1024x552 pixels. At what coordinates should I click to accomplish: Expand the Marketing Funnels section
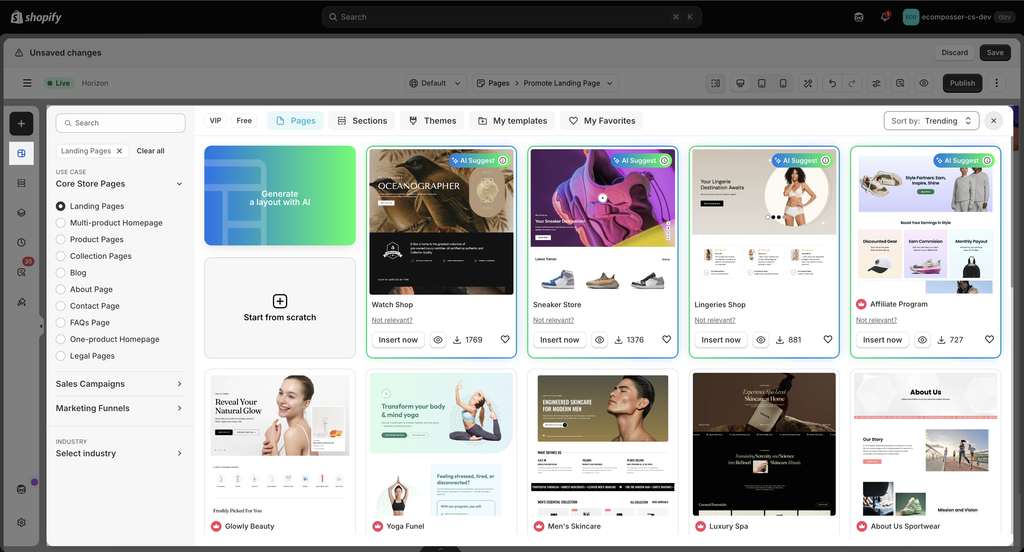120,408
